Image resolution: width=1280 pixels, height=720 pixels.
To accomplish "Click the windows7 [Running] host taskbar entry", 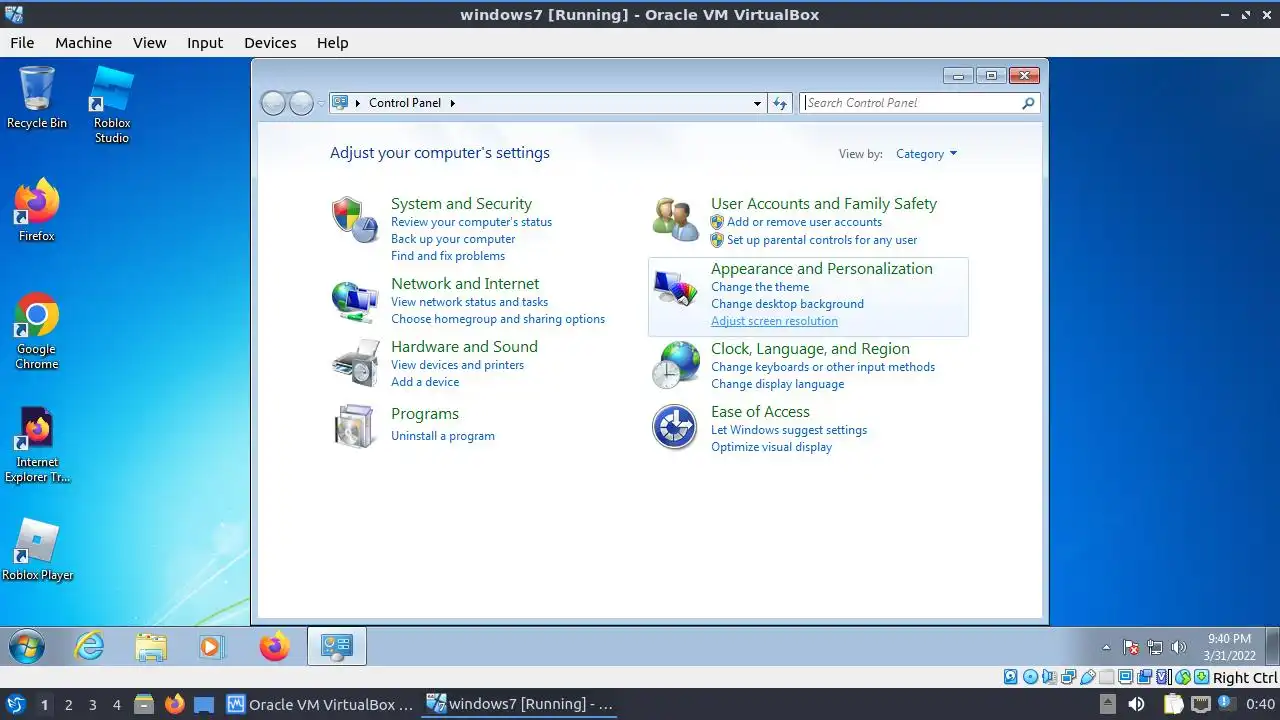I will coord(521,704).
